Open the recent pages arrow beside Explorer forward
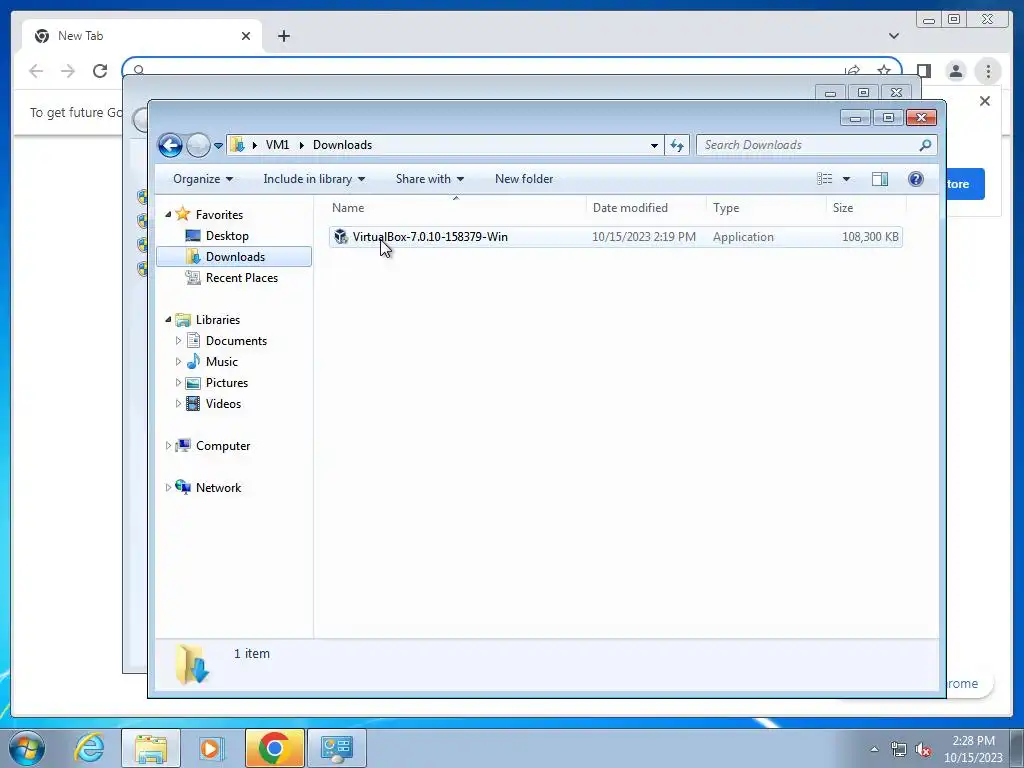Screen dimensions: 1024x768 (x=218, y=146)
